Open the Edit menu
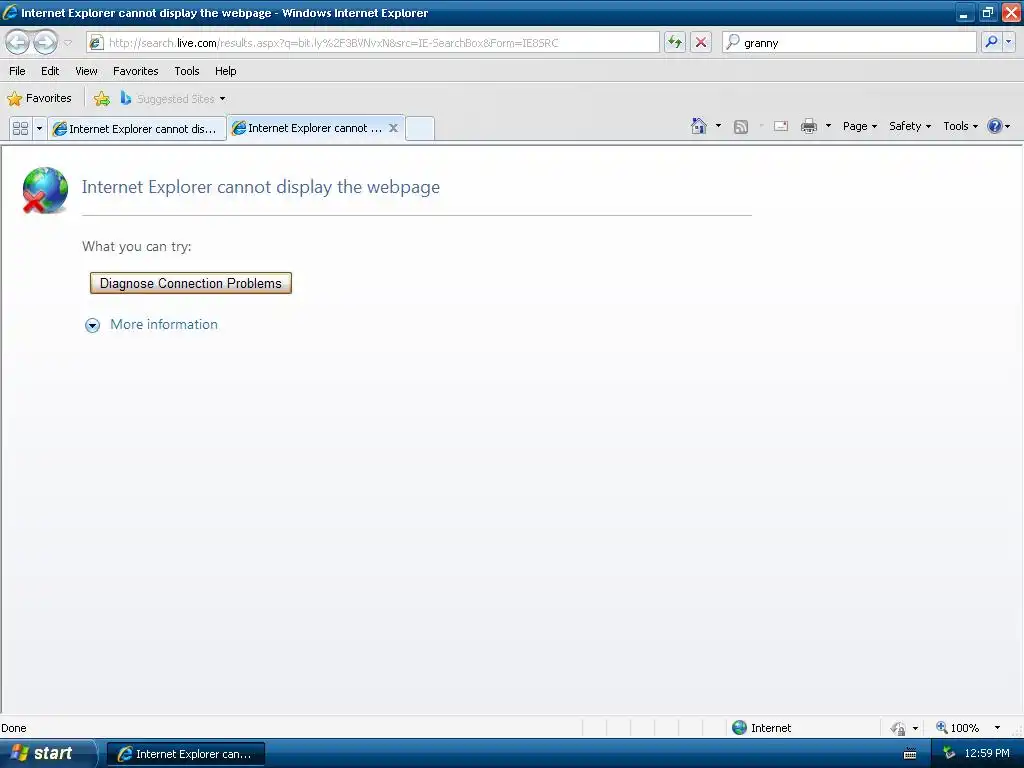 (50, 71)
